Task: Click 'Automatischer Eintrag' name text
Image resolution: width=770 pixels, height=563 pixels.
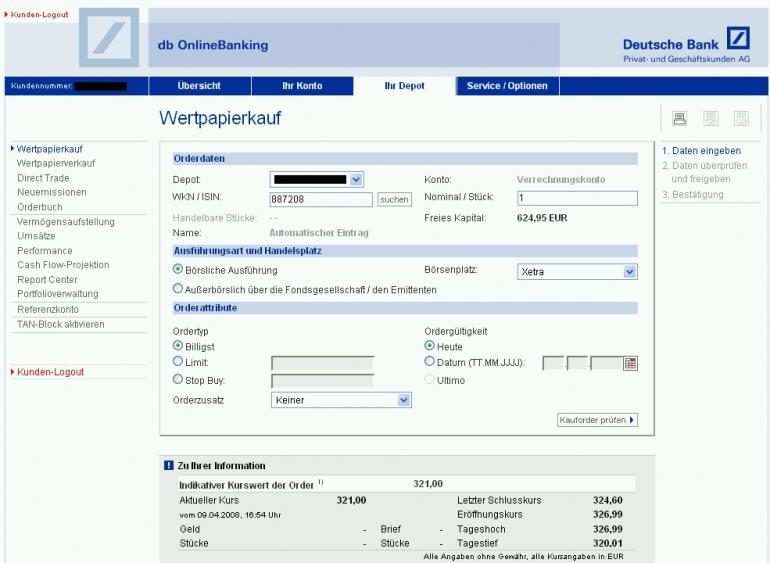Action: pyautogui.click(x=319, y=233)
